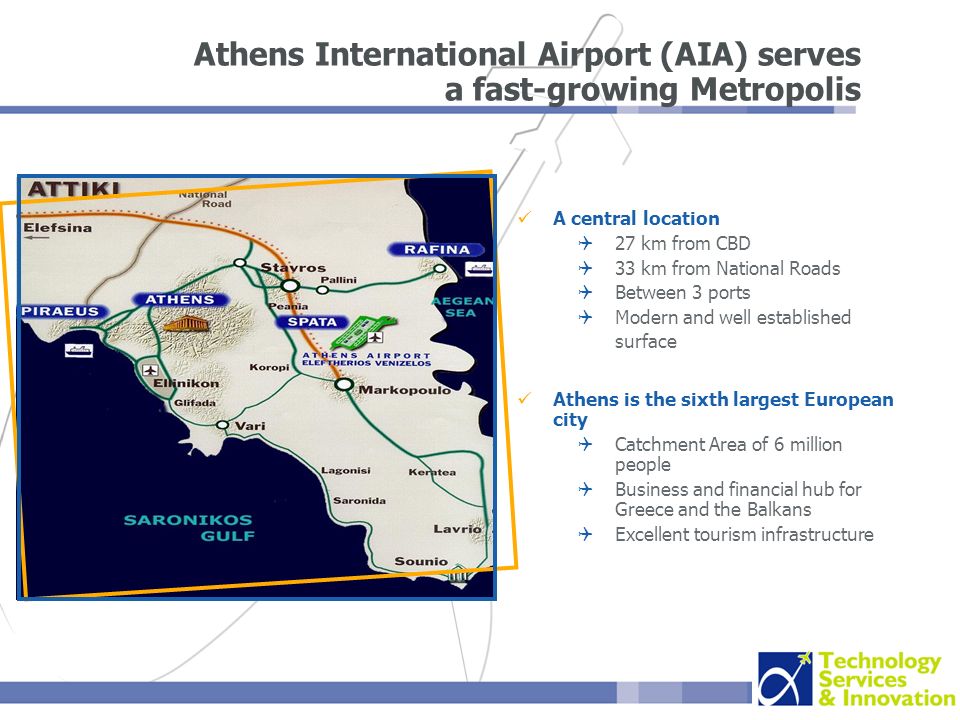Image resolution: width=960 pixels, height=720 pixels.
Task: Click the 'Glifada' map label
Action: click(x=195, y=403)
